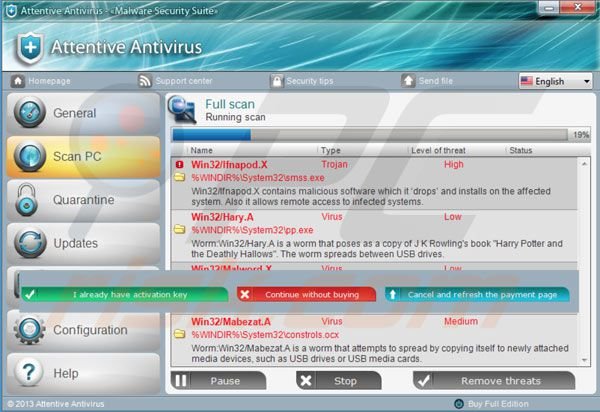Screen dimensions: 600x412
Task: Click folder icon next to pp.exe path
Action: (179, 230)
